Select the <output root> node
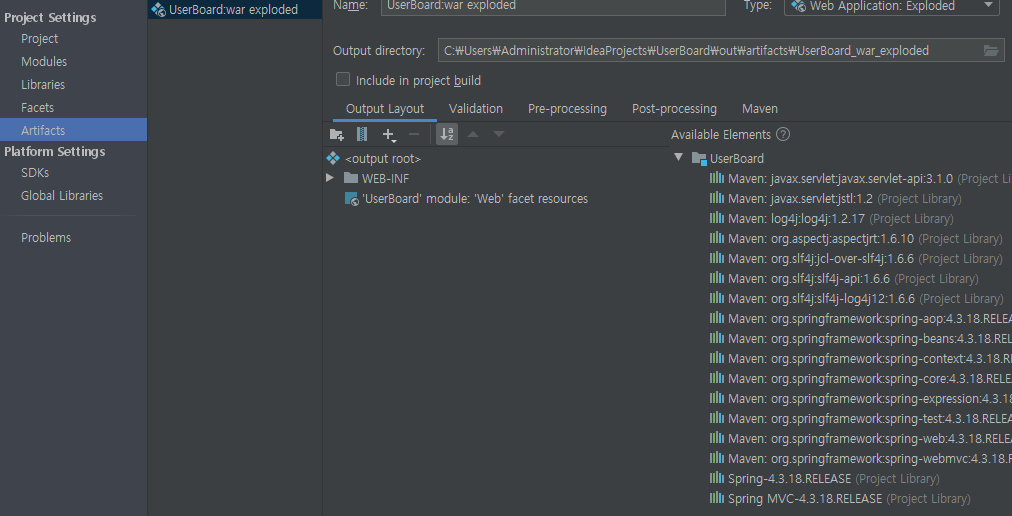Image resolution: width=1012 pixels, height=516 pixels. (x=383, y=158)
